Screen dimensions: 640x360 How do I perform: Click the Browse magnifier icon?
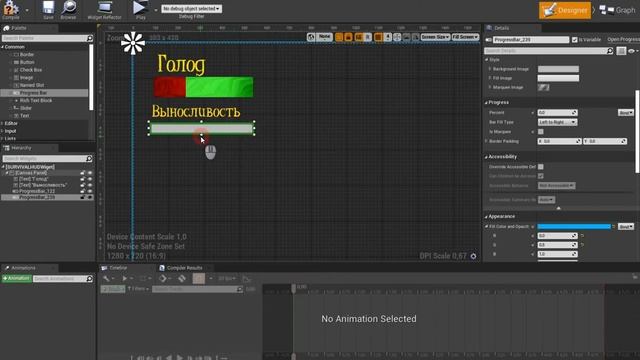[x=68, y=10]
